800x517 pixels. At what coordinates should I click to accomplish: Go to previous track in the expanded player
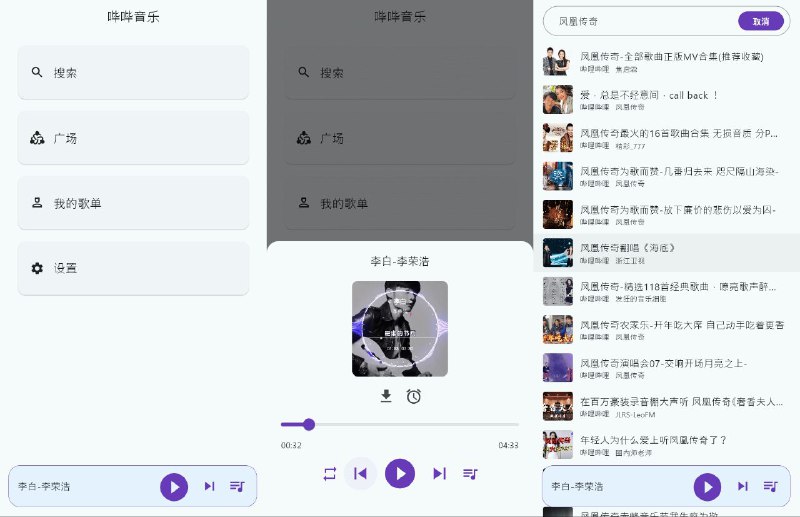click(360, 474)
